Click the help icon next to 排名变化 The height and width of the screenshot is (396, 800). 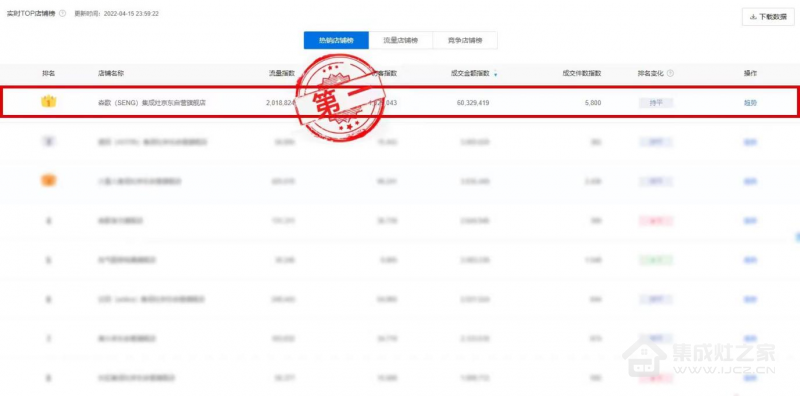click(670, 73)
